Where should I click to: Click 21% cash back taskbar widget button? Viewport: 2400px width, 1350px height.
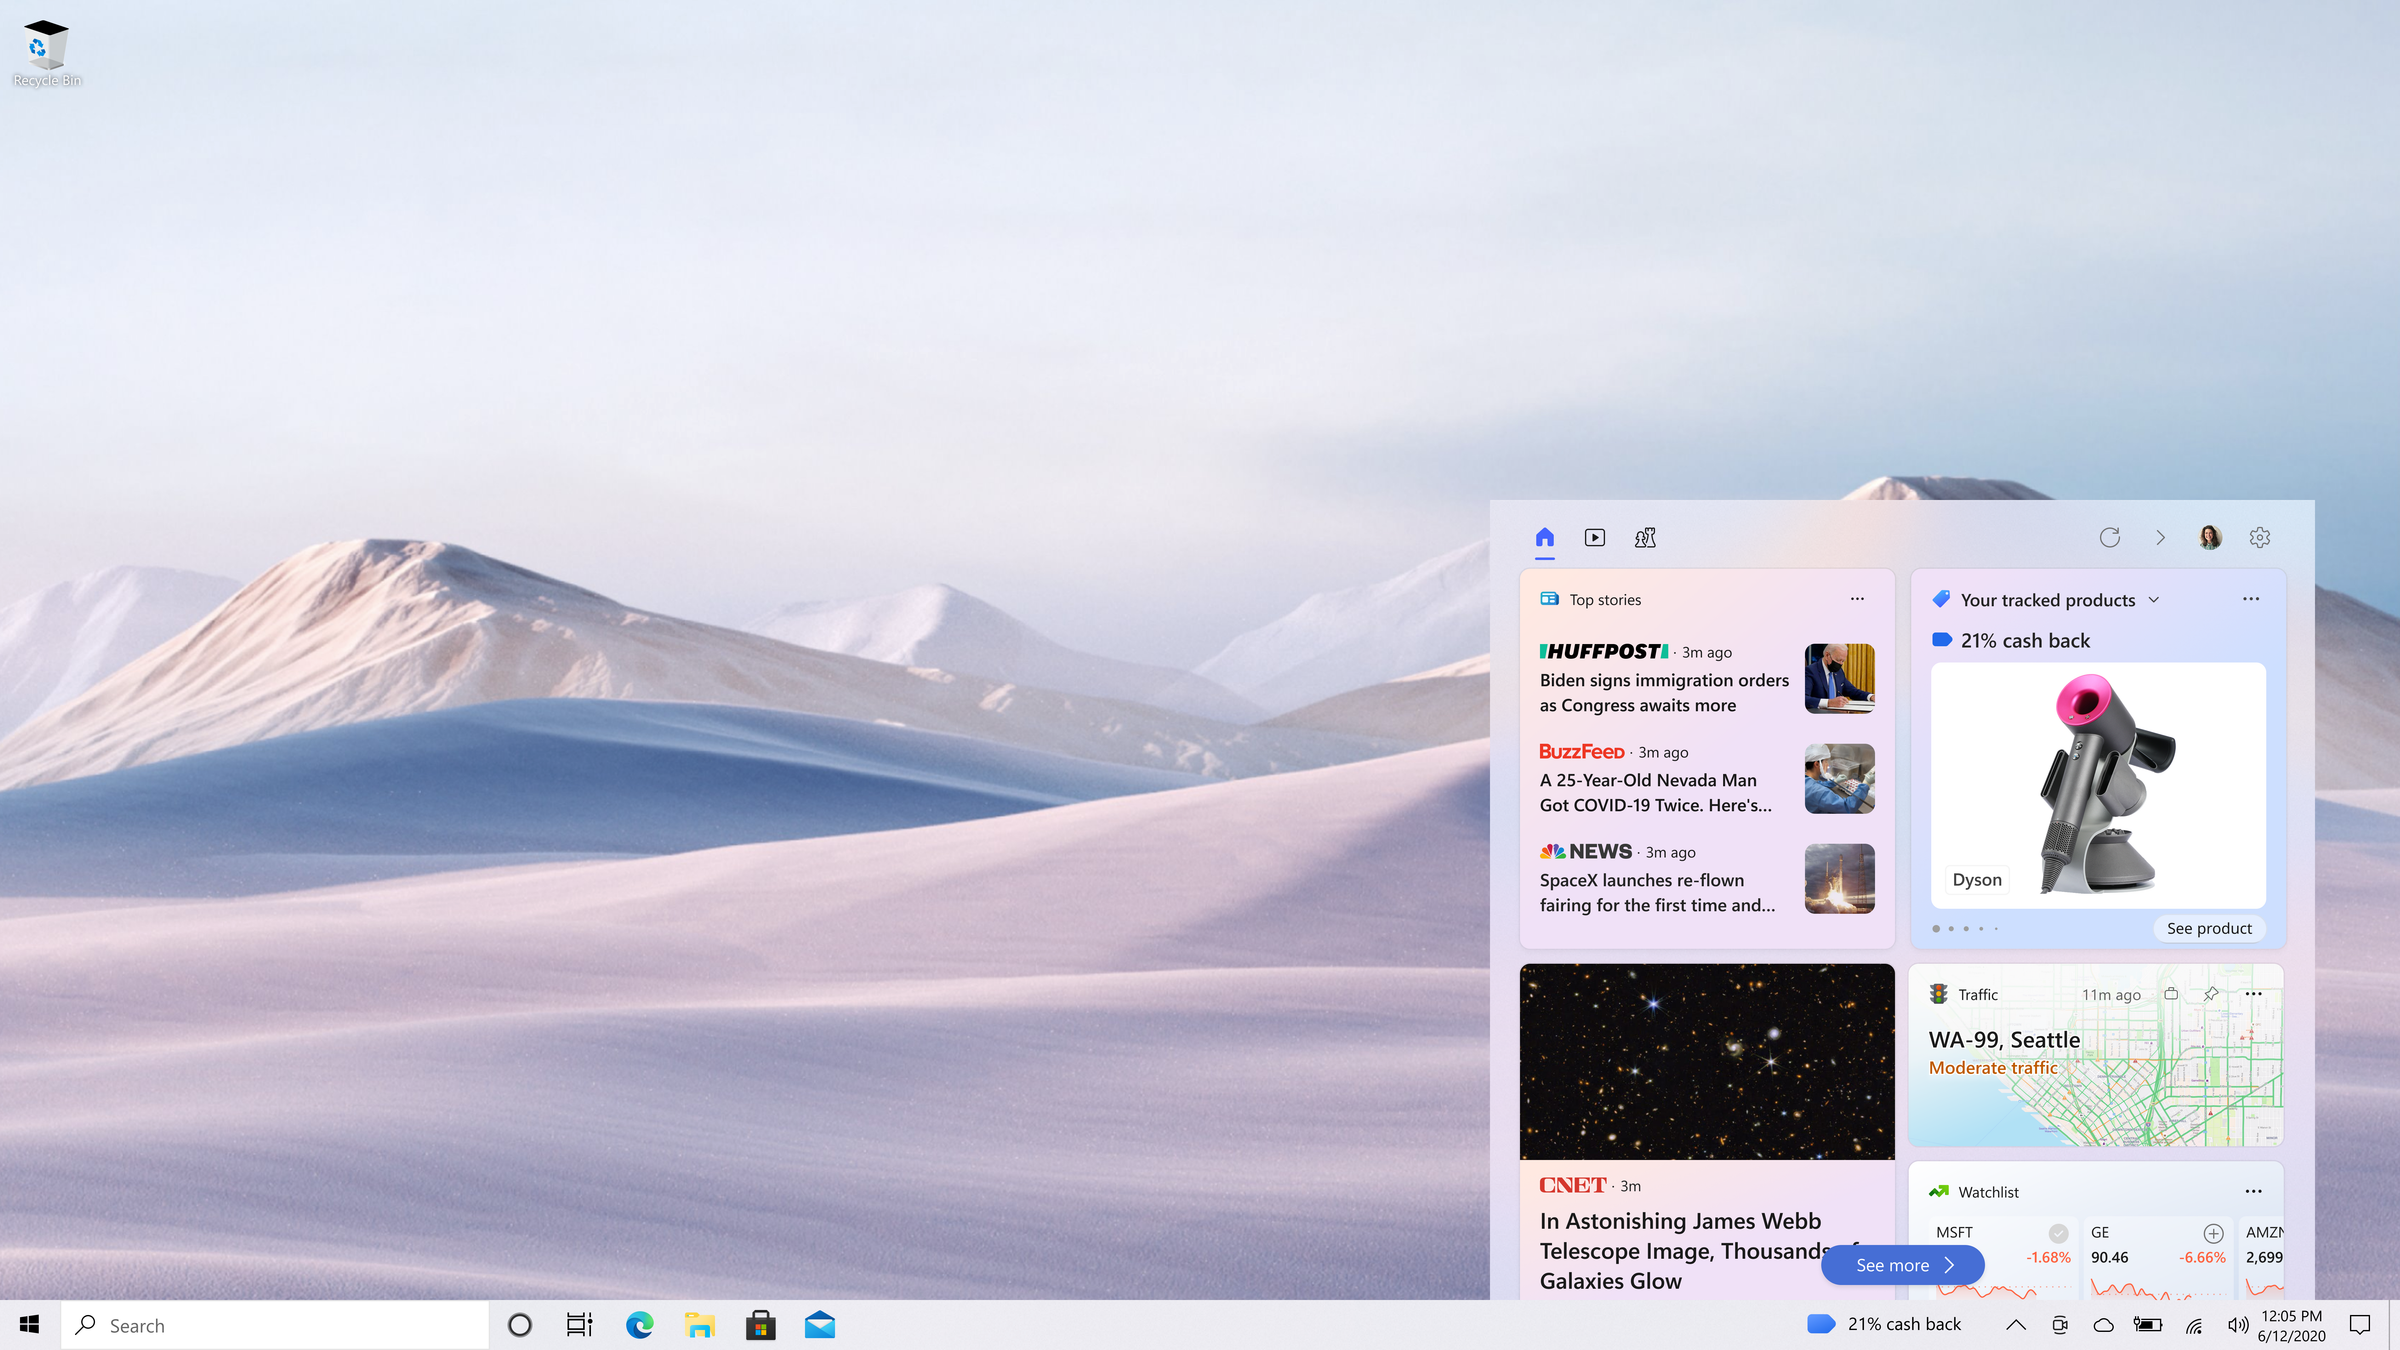(x=1885, y=1324)
